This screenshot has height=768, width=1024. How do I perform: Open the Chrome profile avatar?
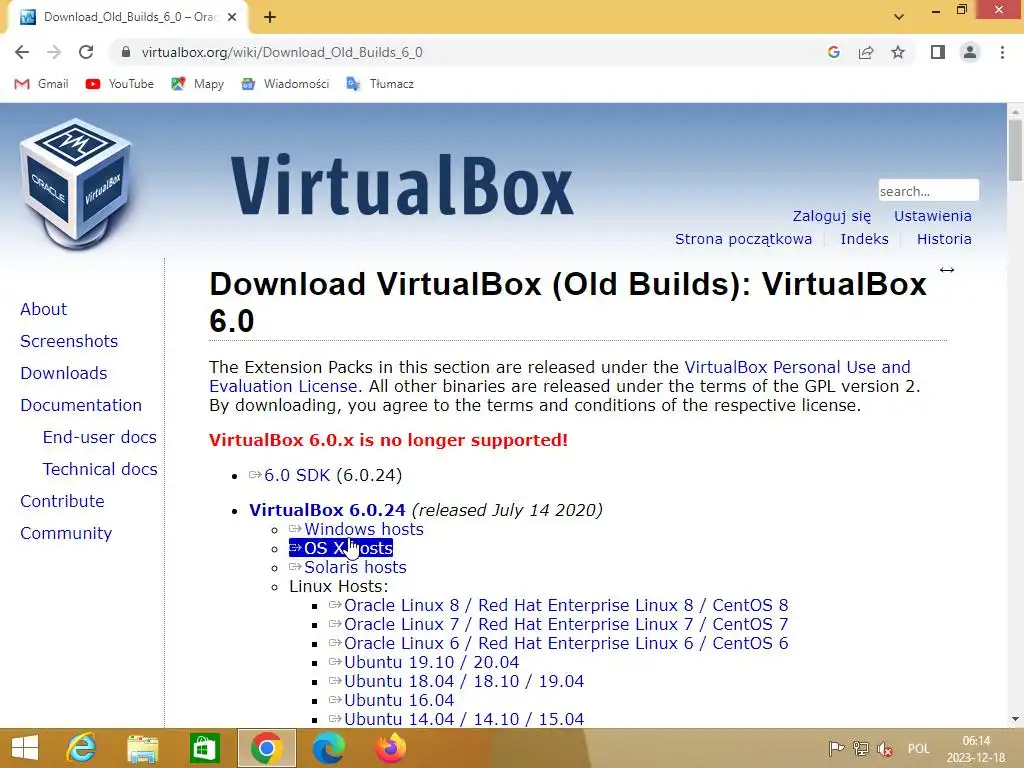pos(970,52)
